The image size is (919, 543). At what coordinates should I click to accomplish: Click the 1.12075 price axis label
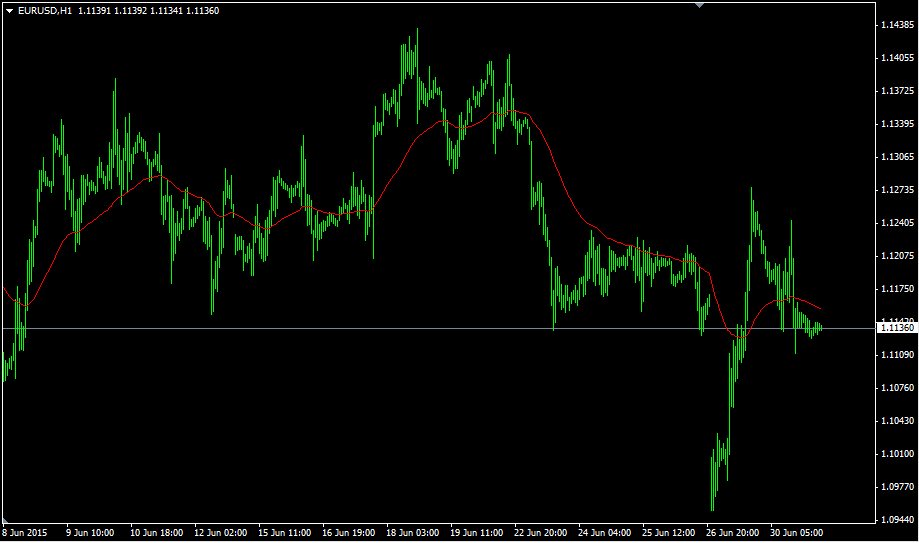(x=897, y=256)
